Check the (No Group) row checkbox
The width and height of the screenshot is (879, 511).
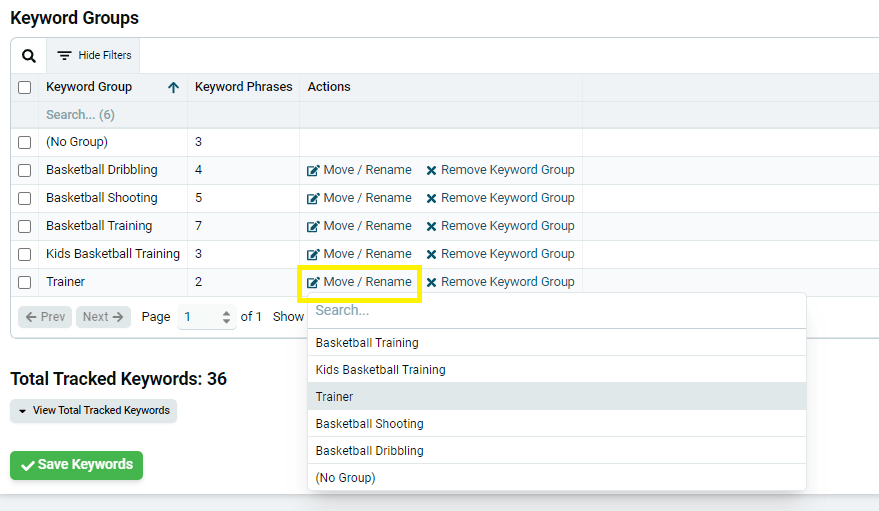(25, 142)
